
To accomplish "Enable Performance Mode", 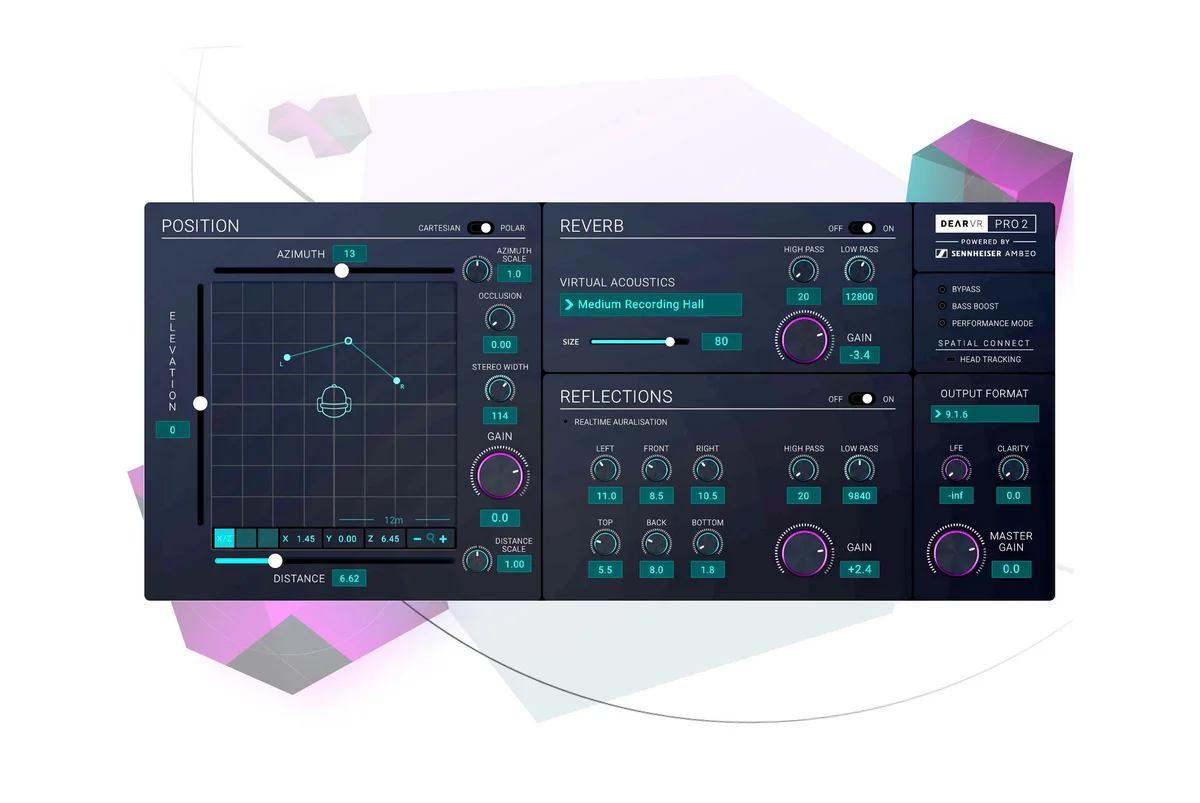I will click(941, 323).
